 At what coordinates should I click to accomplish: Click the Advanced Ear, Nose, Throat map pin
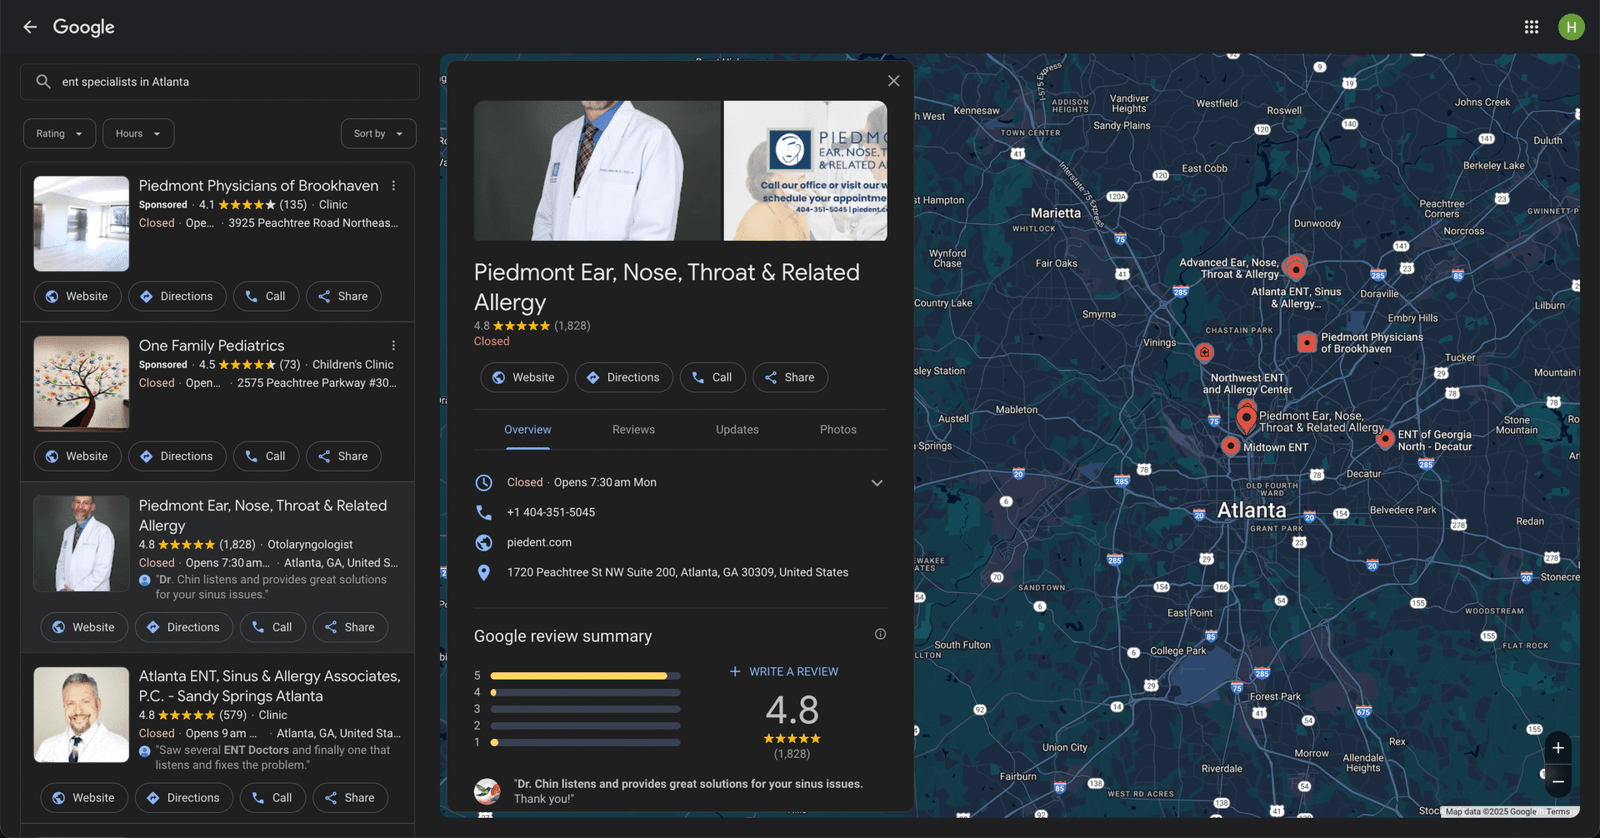pyautogui.click(x=1296, y=267)
